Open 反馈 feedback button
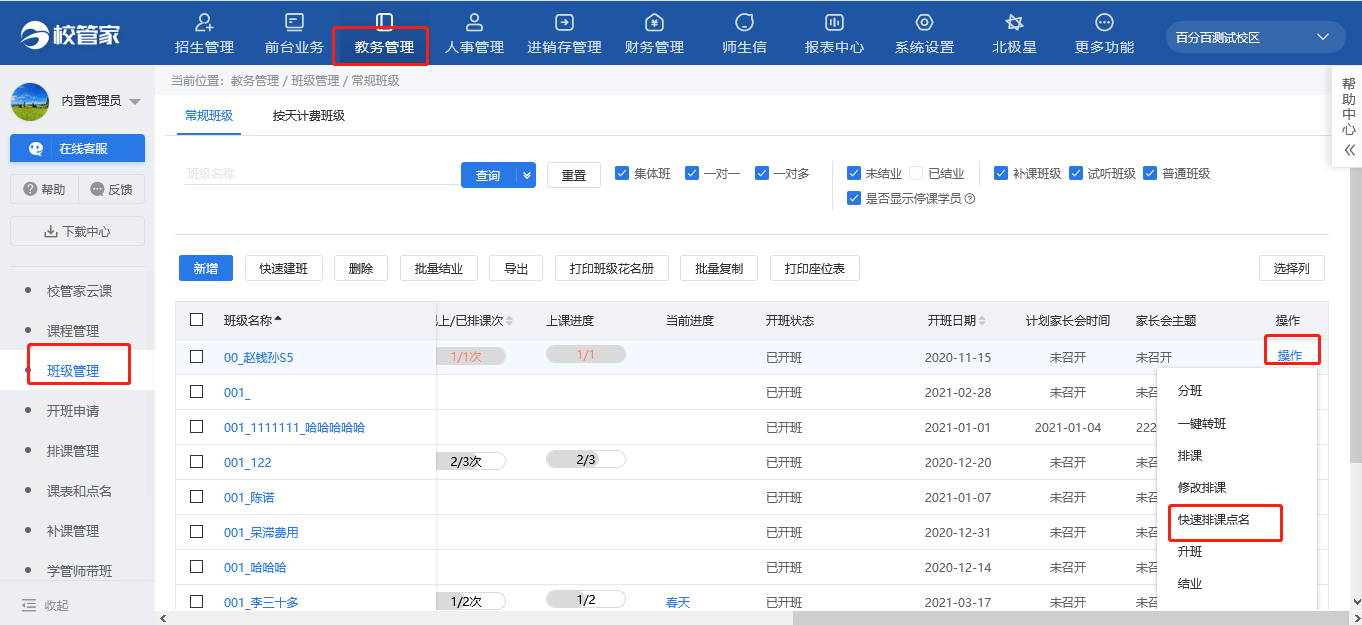This screenshot has width=1362, height=625. point(111,189)
